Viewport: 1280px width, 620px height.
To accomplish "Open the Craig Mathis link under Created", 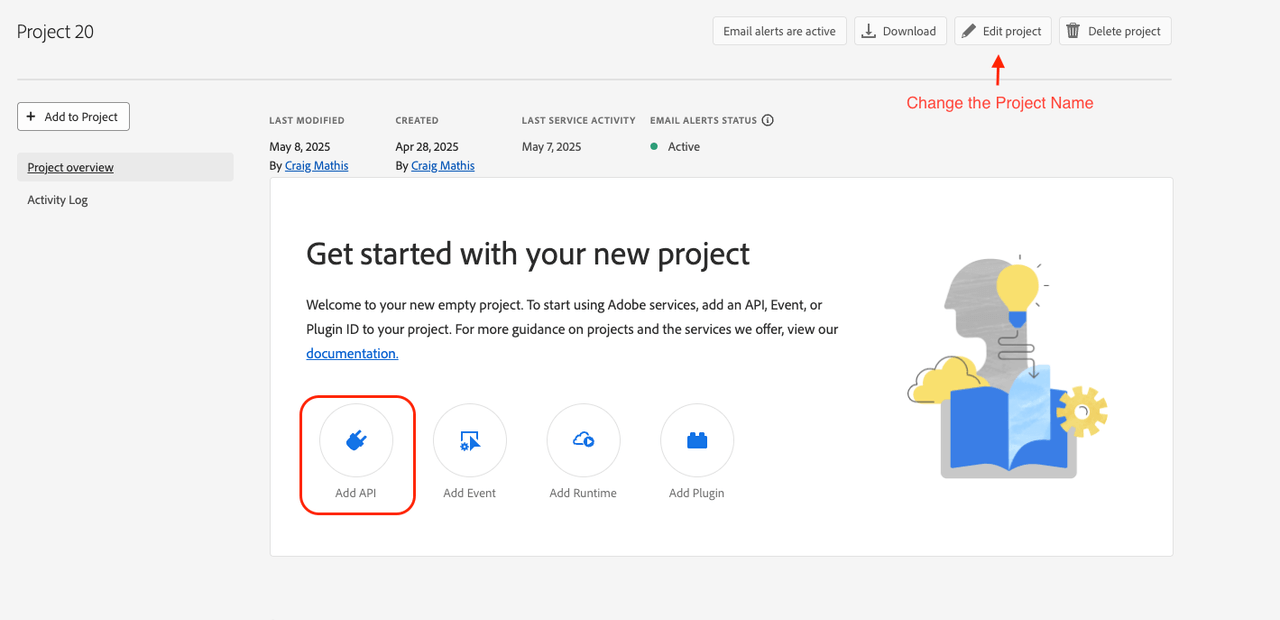I will pyautogui.click(x=443, y=166).
